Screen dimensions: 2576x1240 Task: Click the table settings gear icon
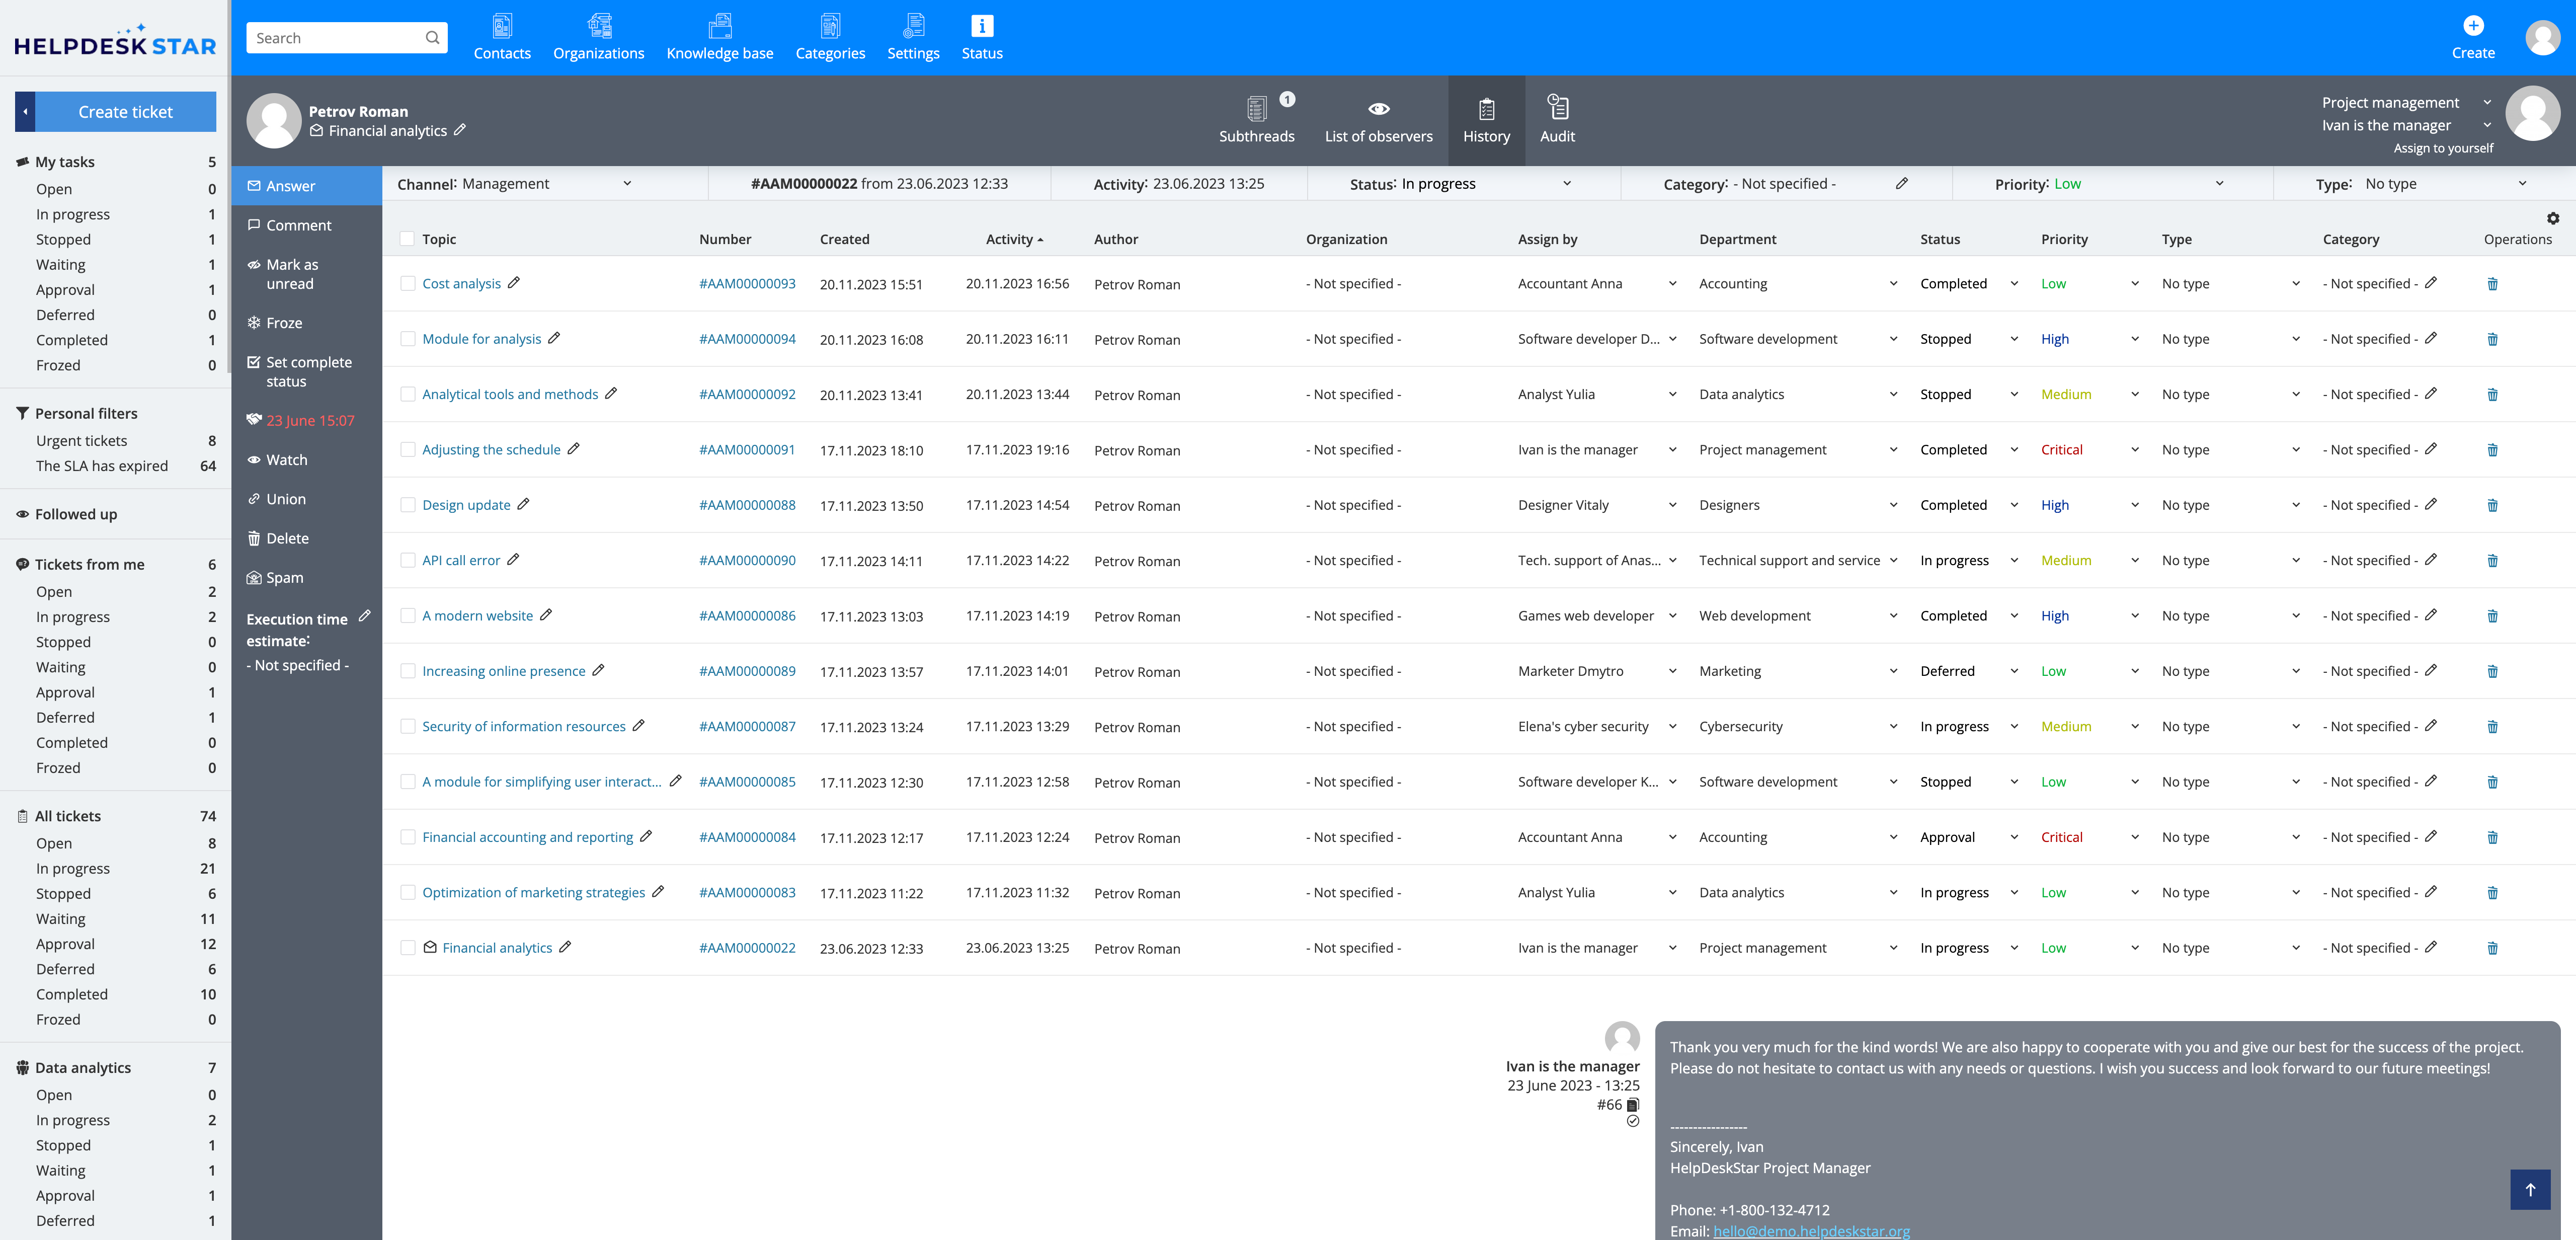[x=2552, y=218]
